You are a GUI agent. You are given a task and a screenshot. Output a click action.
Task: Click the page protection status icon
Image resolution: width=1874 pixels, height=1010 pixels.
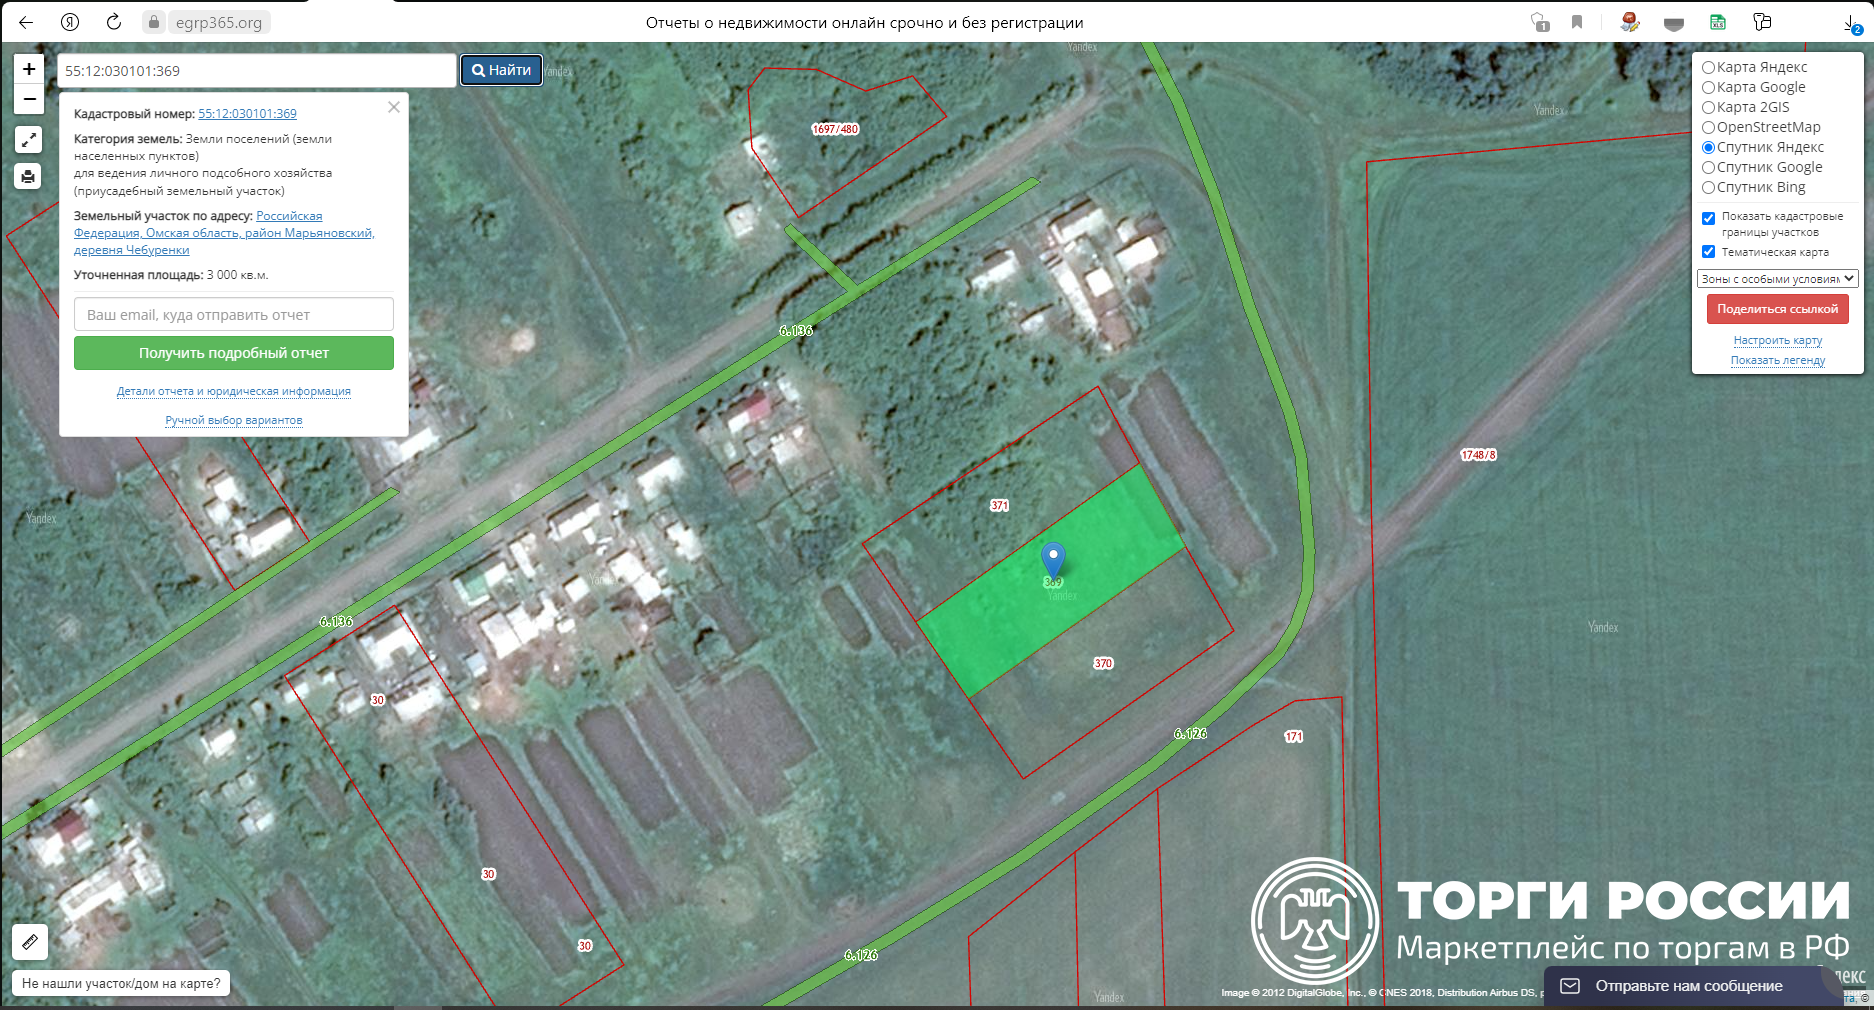coord(1540,22)
